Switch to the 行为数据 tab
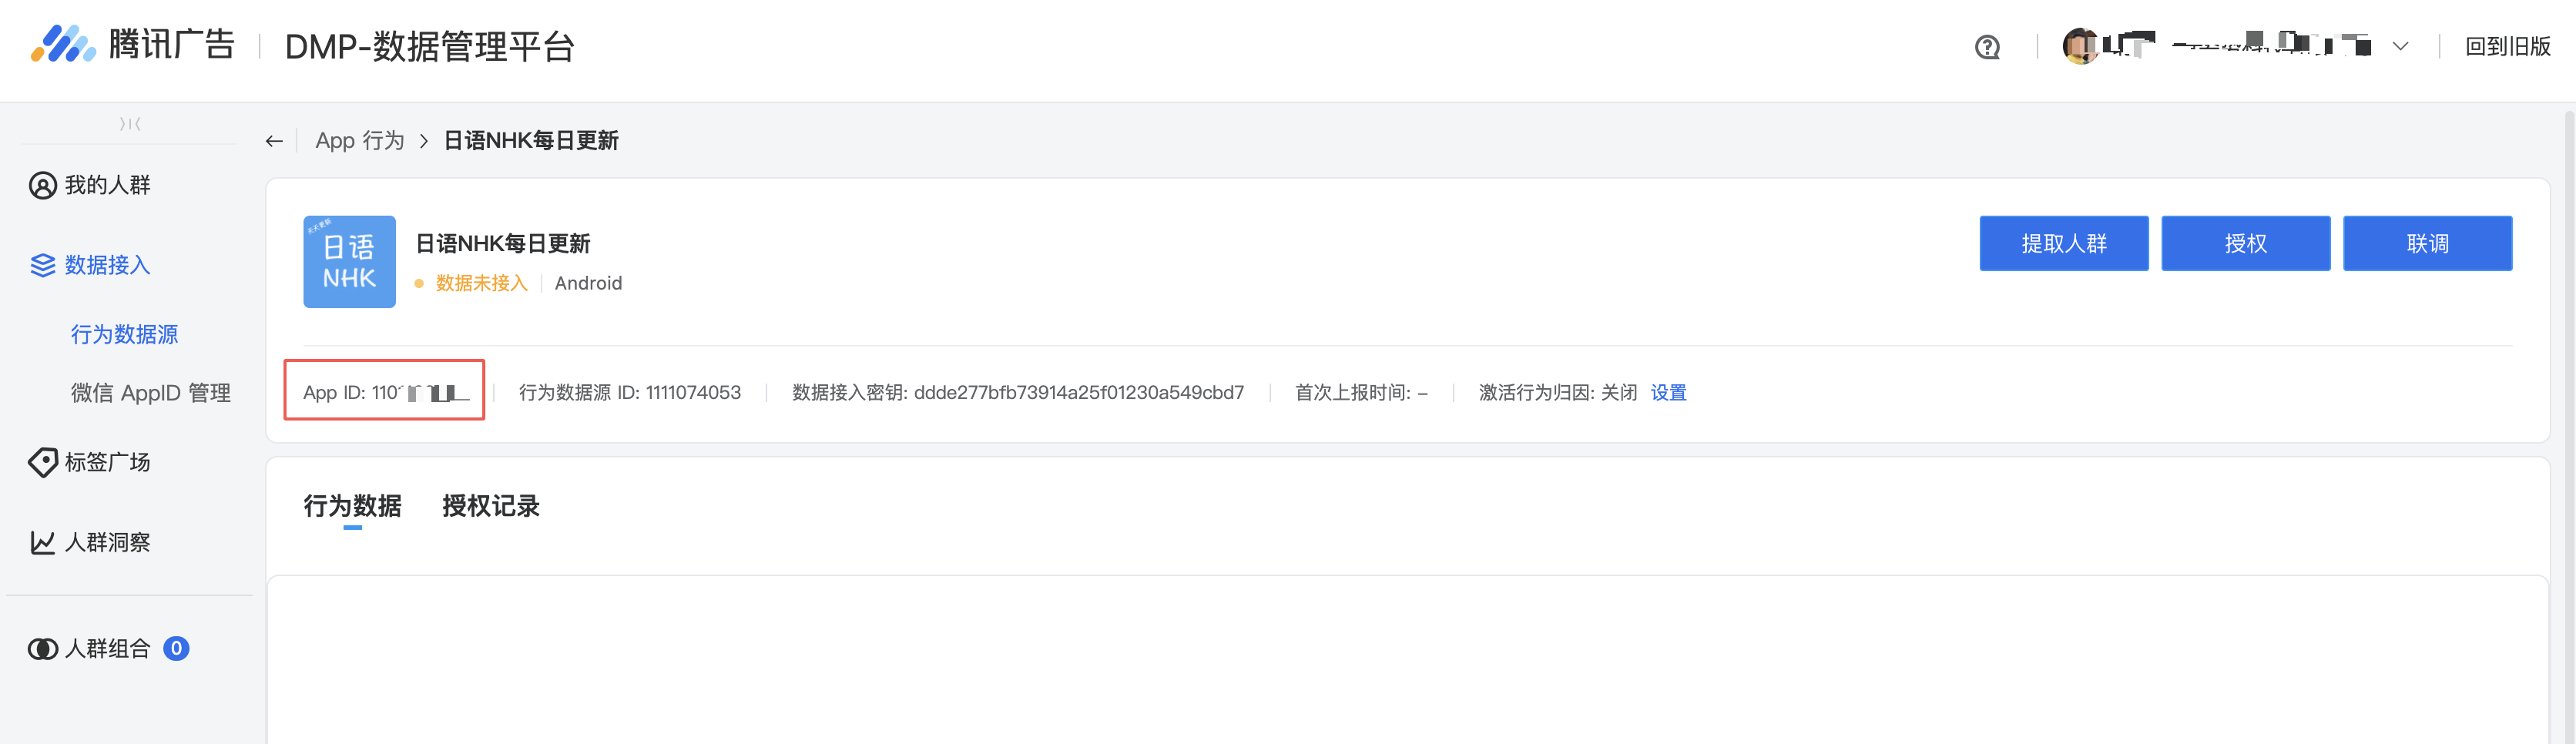The image size is (2576, 744). tap(352, 506)
